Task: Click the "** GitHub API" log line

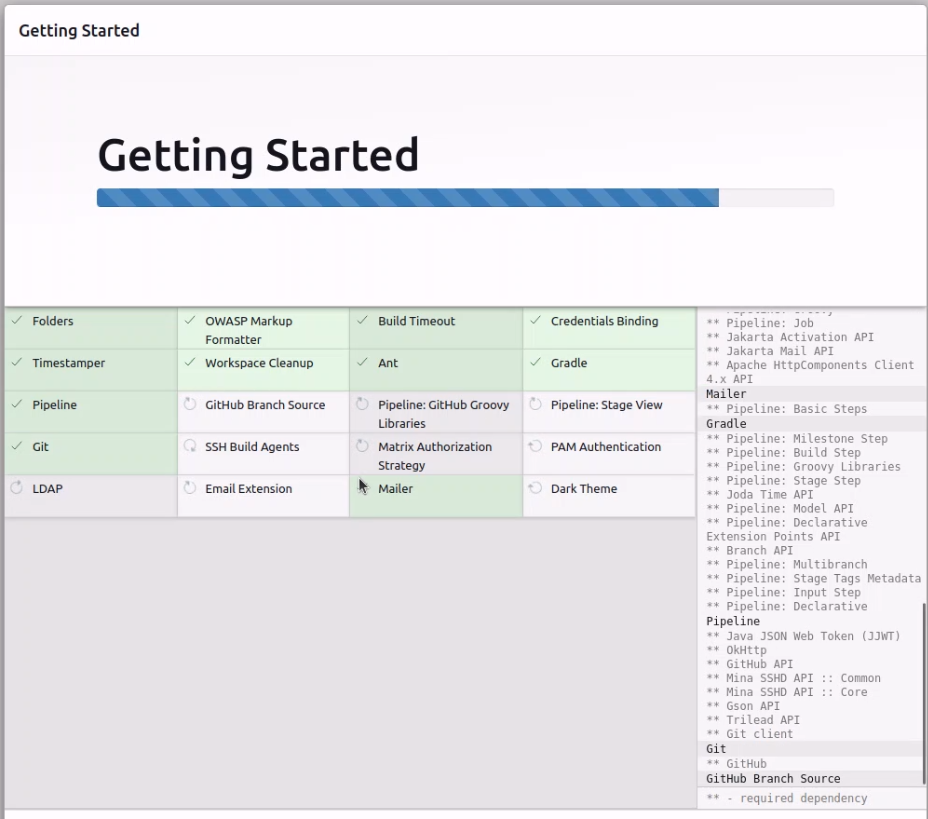Action: (x=749, y=664)
